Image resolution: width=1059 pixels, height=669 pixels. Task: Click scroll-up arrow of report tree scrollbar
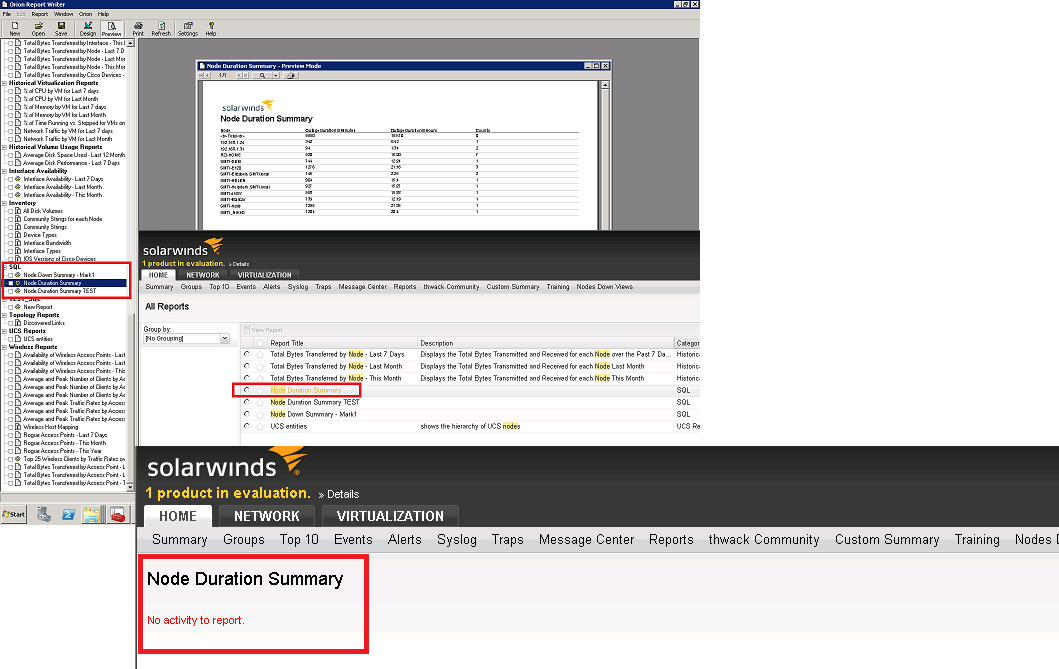pos(130,43)
